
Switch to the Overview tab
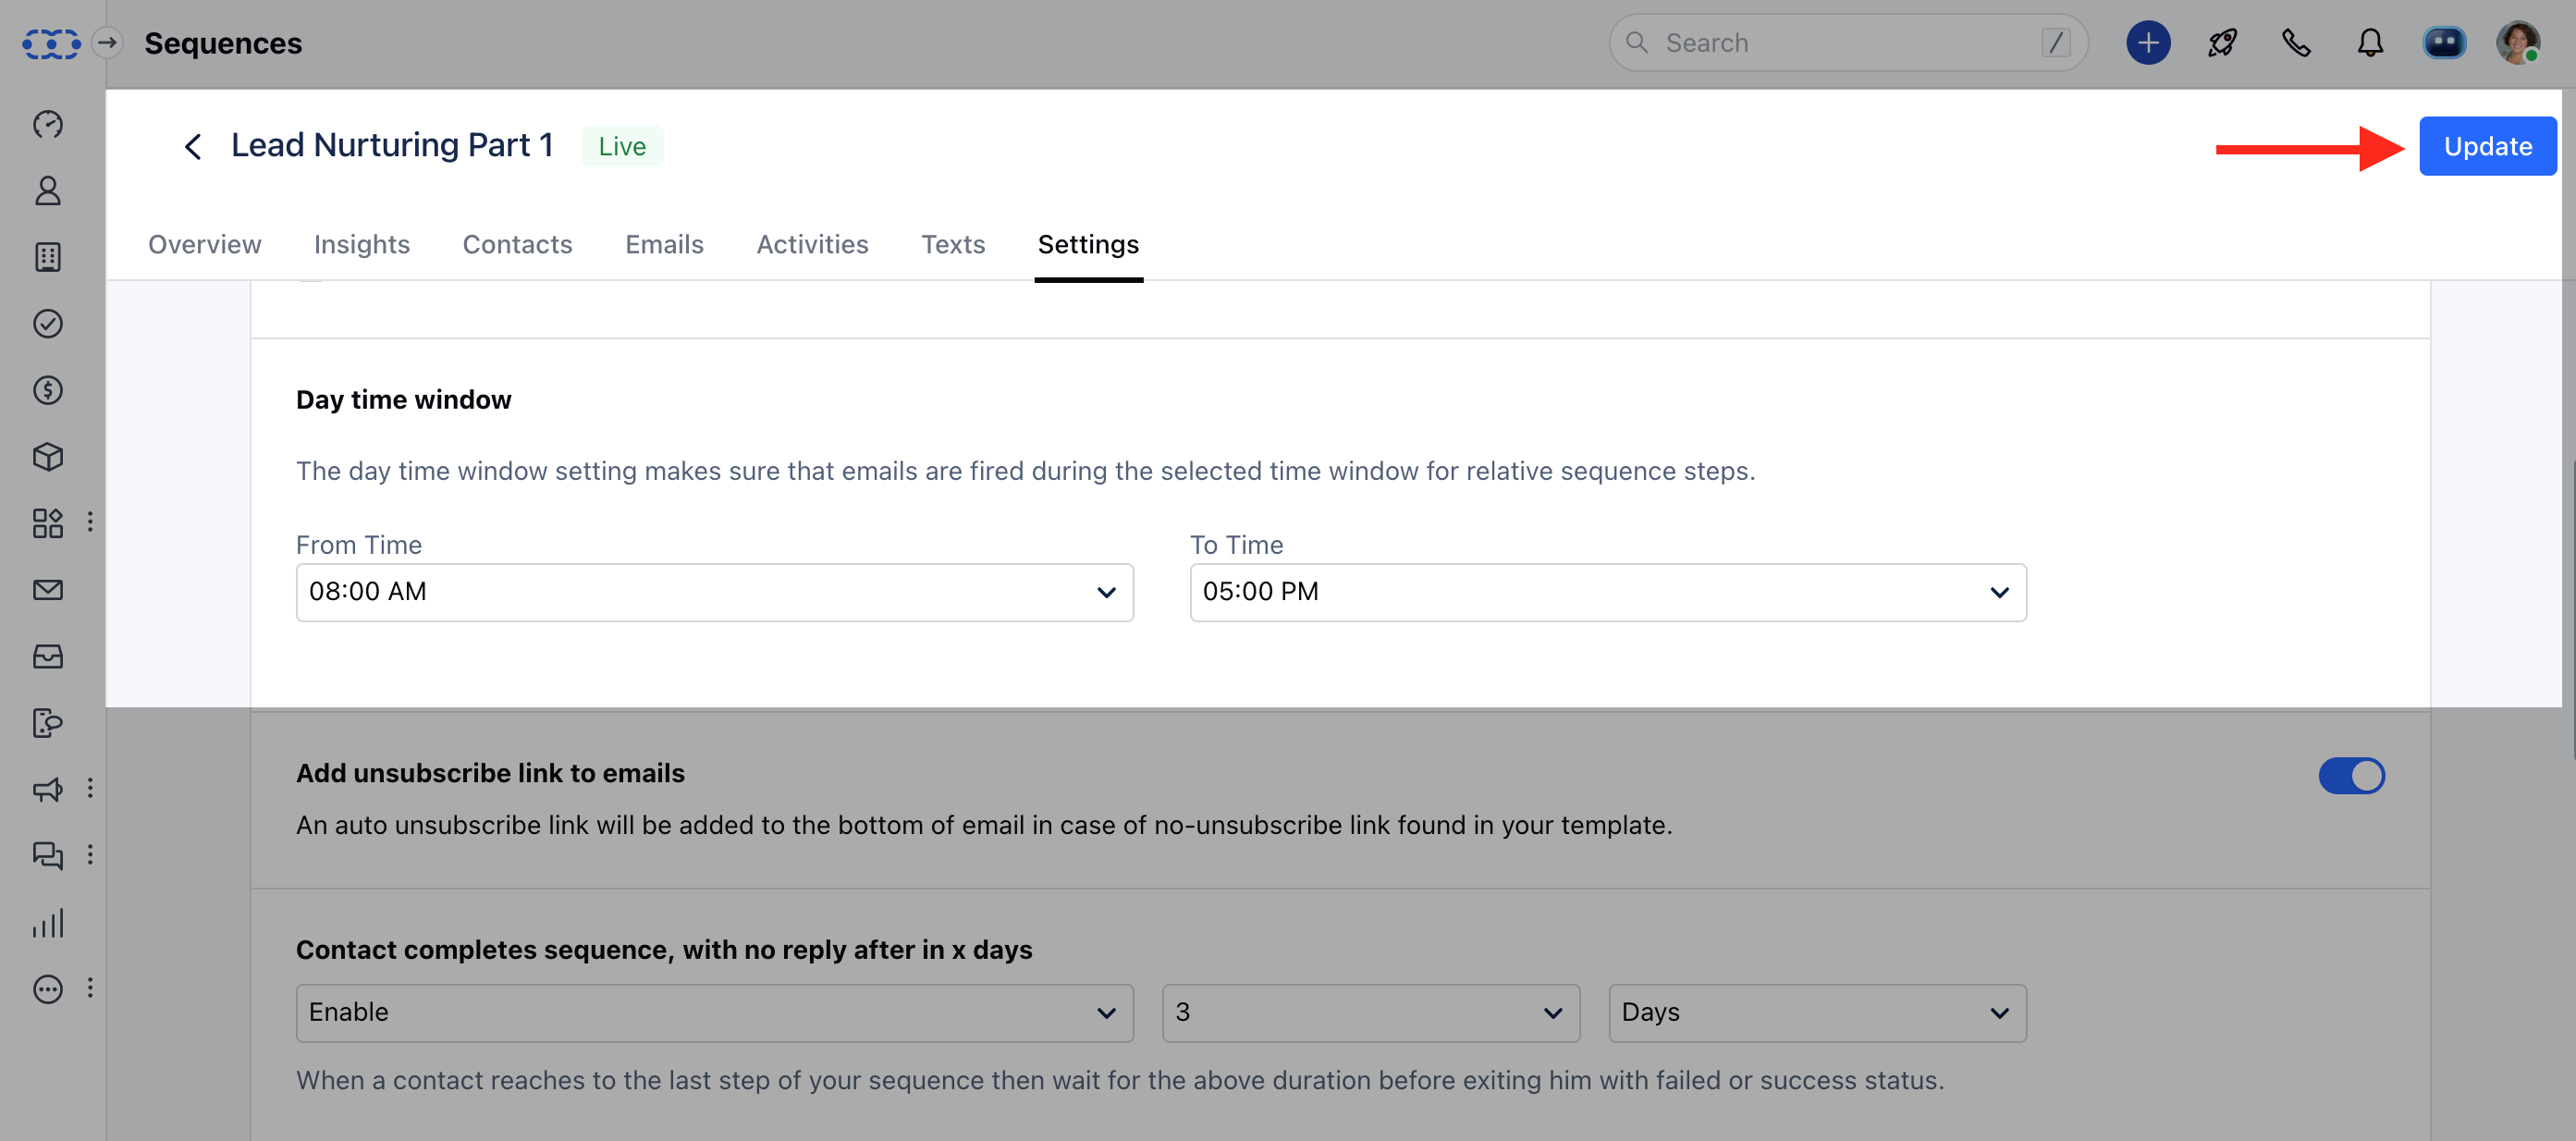204,245
